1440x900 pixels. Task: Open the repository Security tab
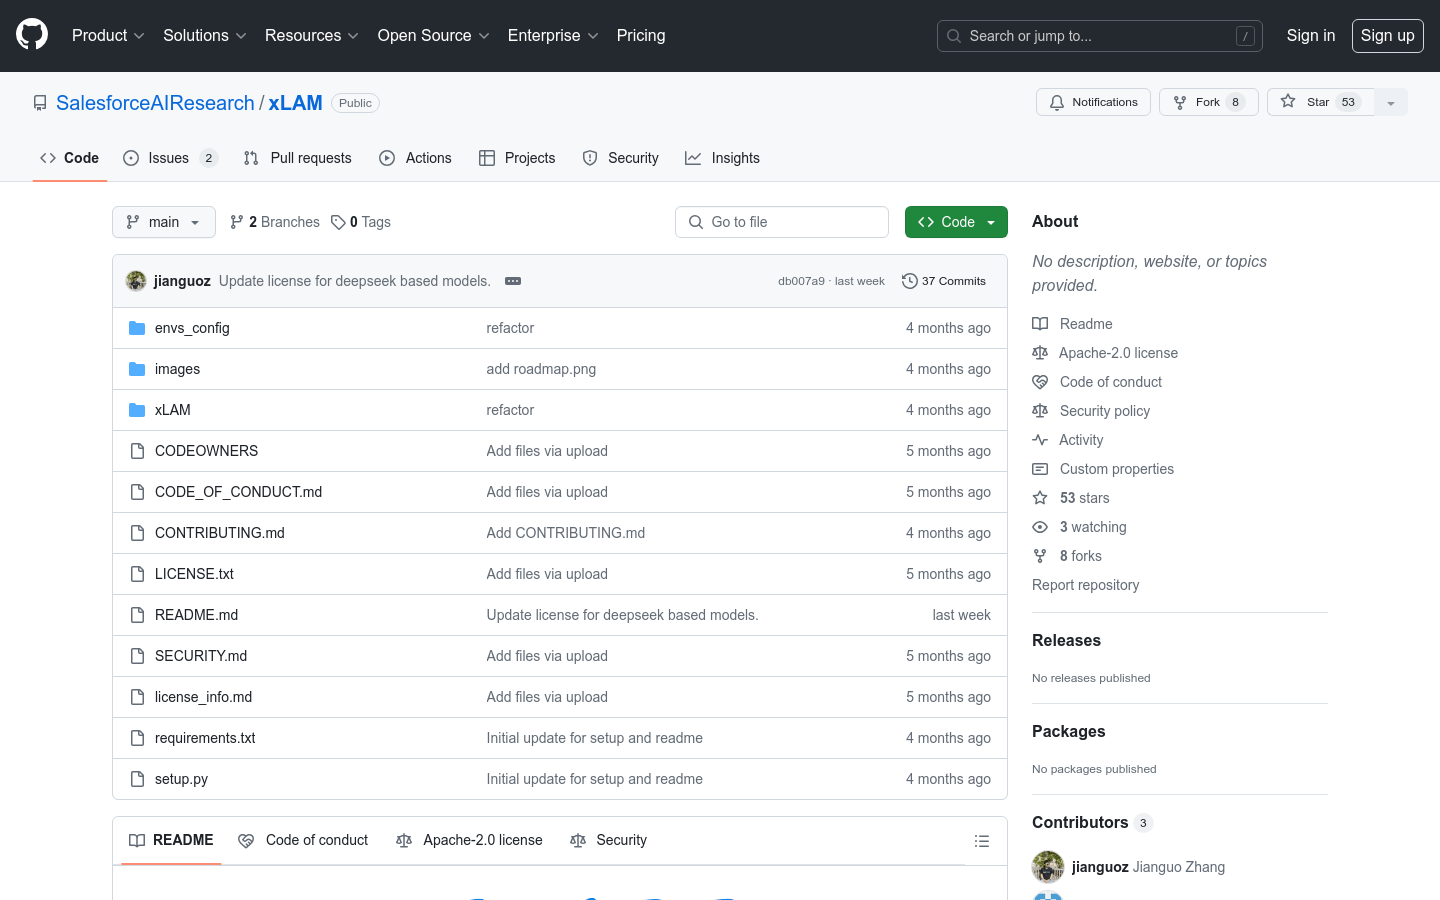pyautogui.click(x=620, y=158)
